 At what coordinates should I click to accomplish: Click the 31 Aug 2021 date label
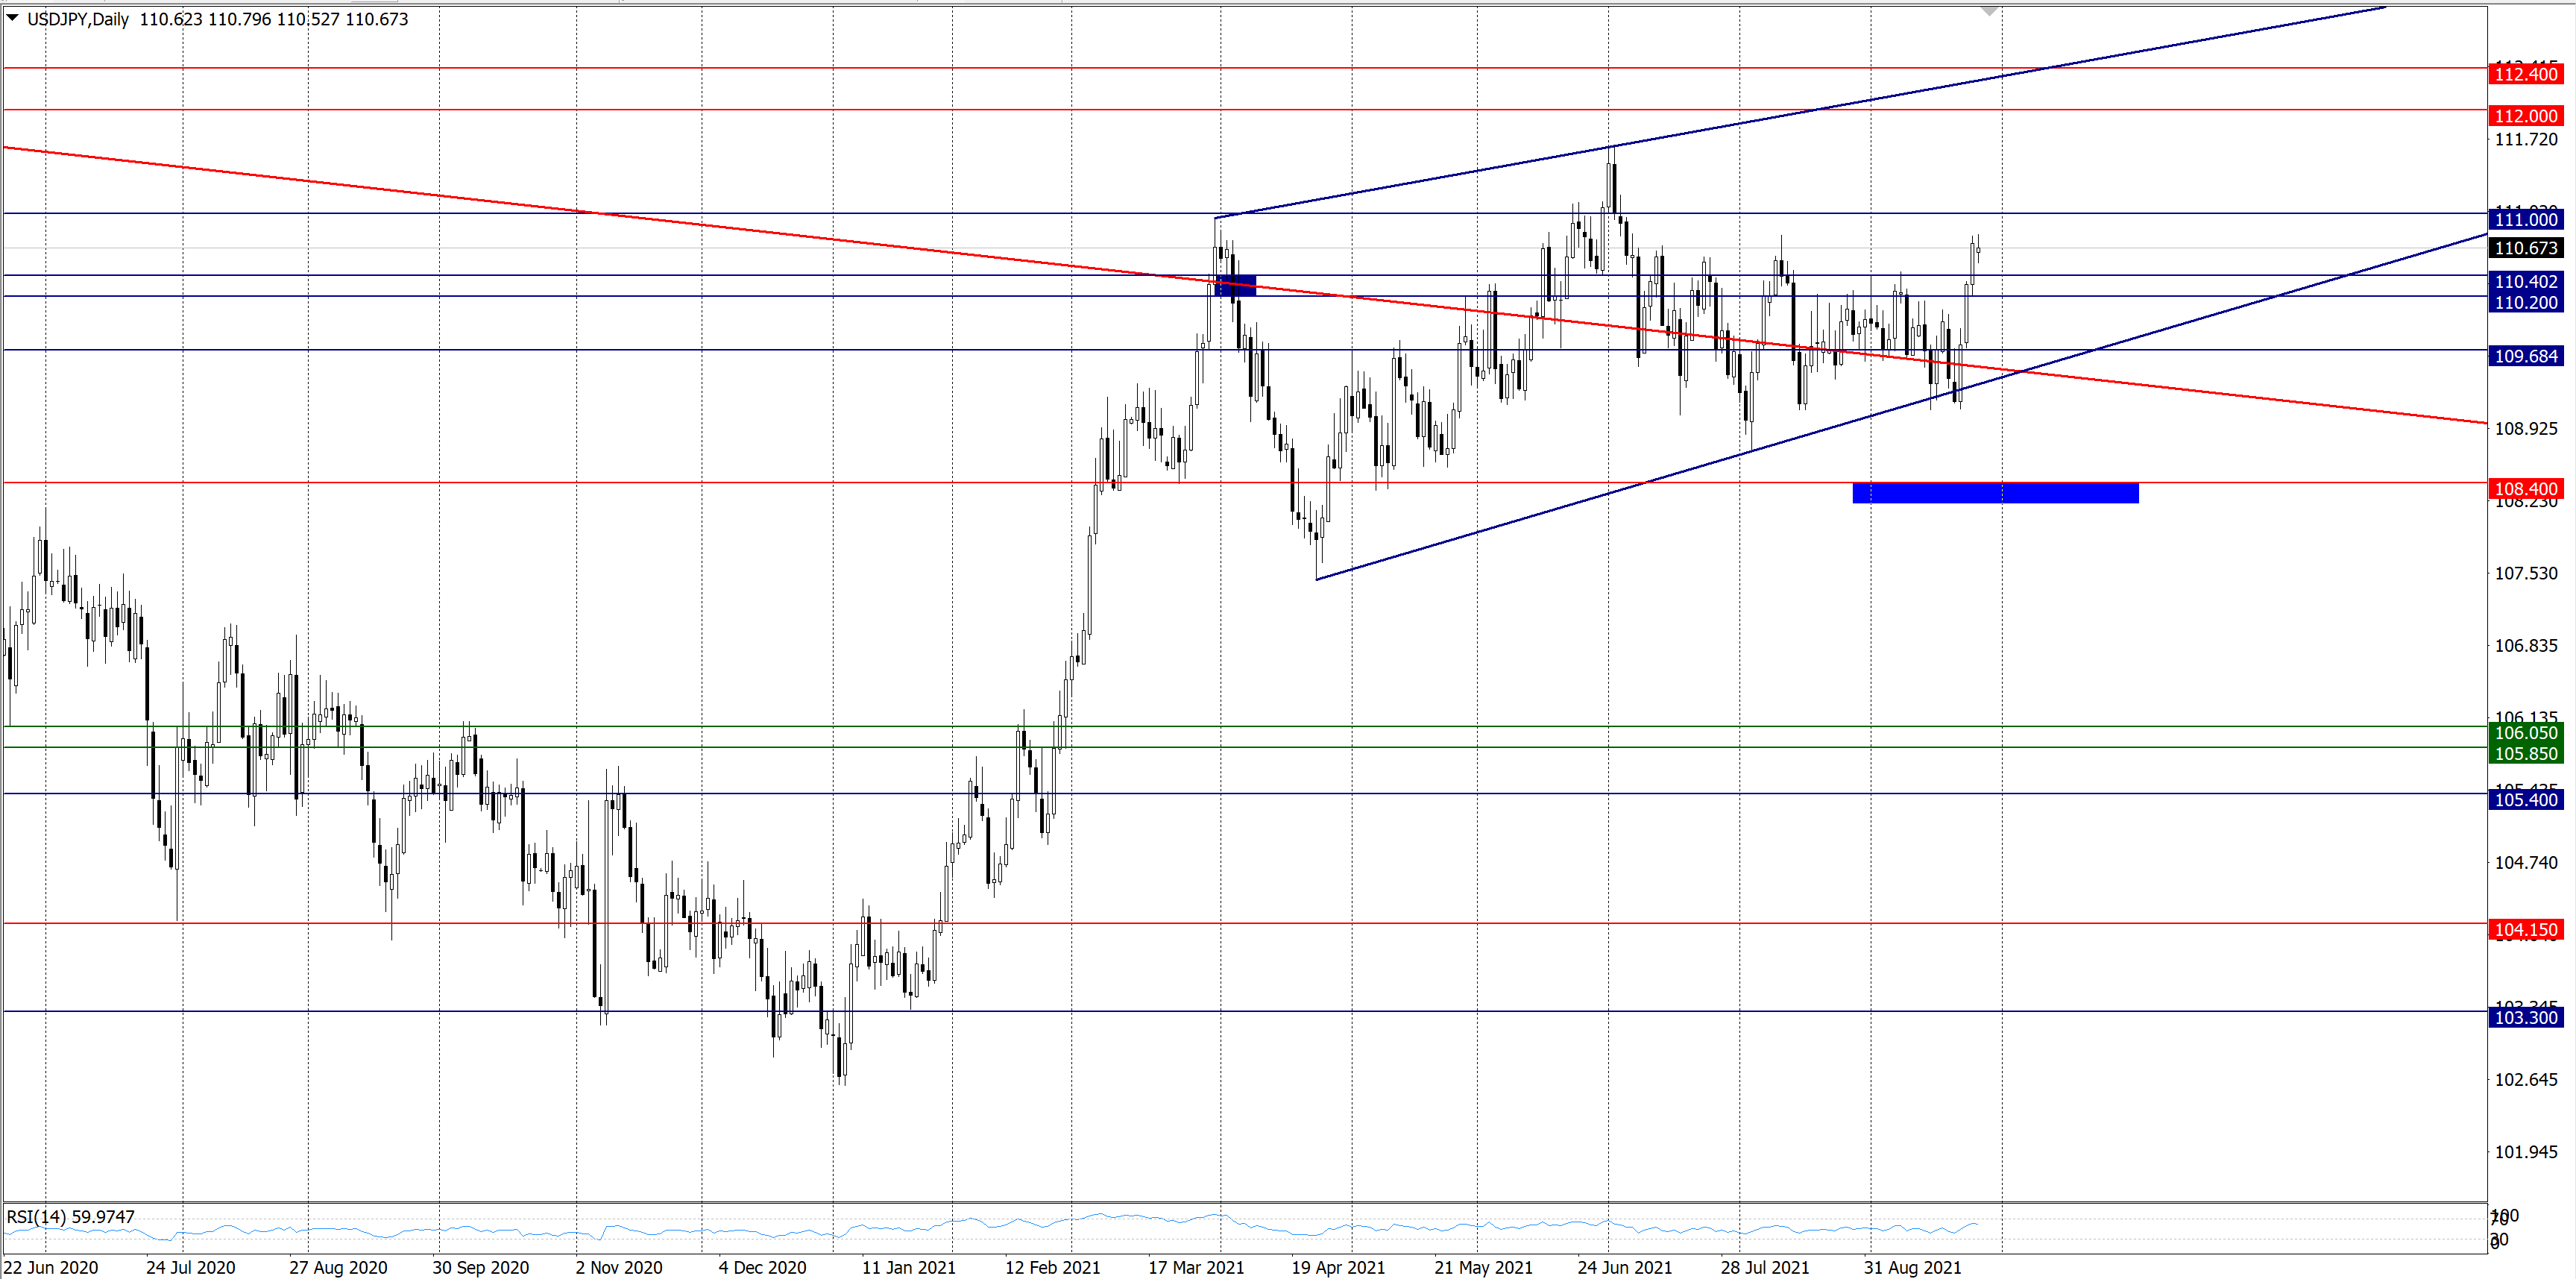point(1912,1267)
